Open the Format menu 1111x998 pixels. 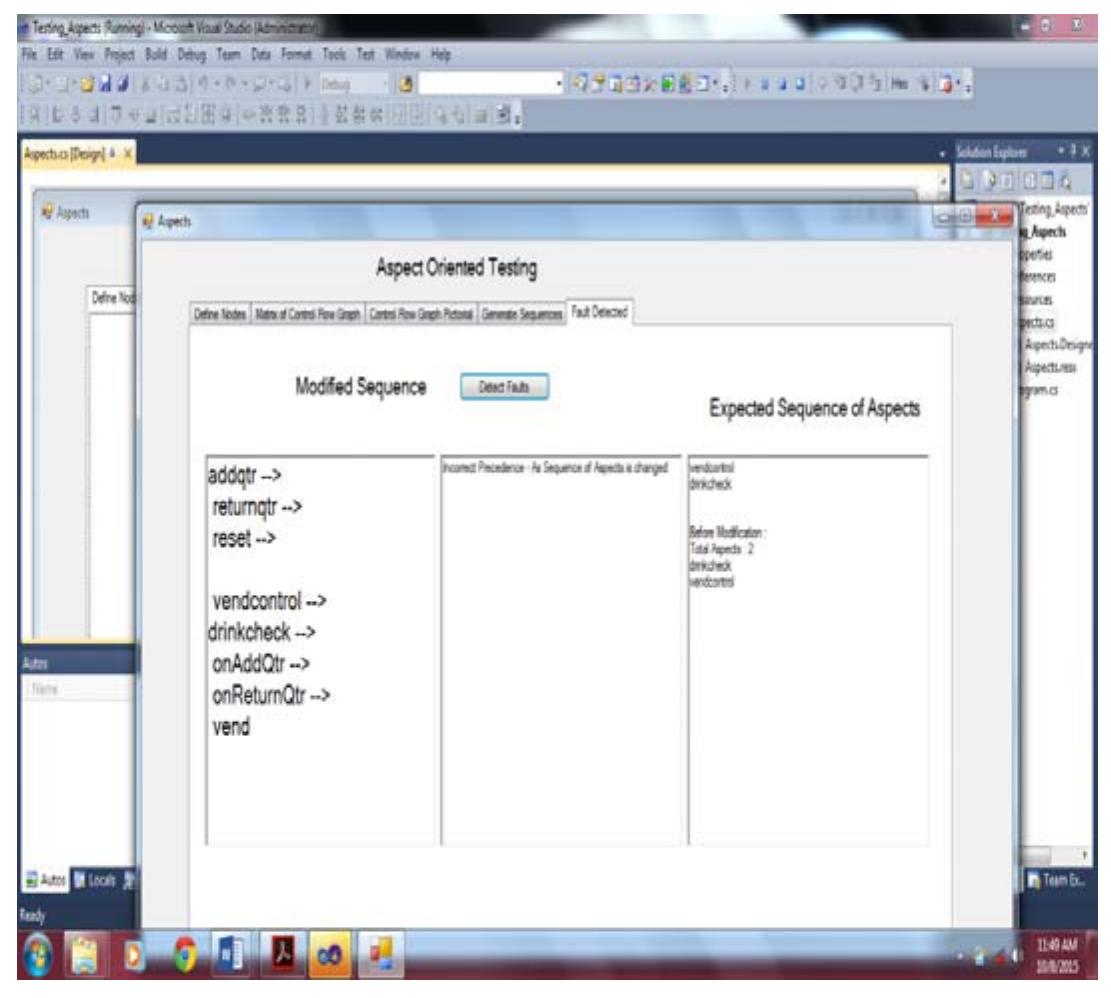click(296, 55)
